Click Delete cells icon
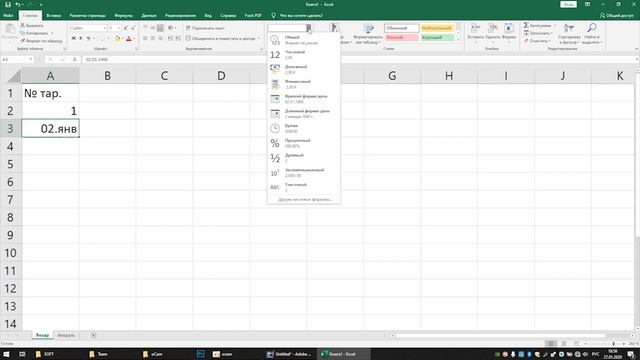This screenshot has height=360, width=640. [493, 29]
